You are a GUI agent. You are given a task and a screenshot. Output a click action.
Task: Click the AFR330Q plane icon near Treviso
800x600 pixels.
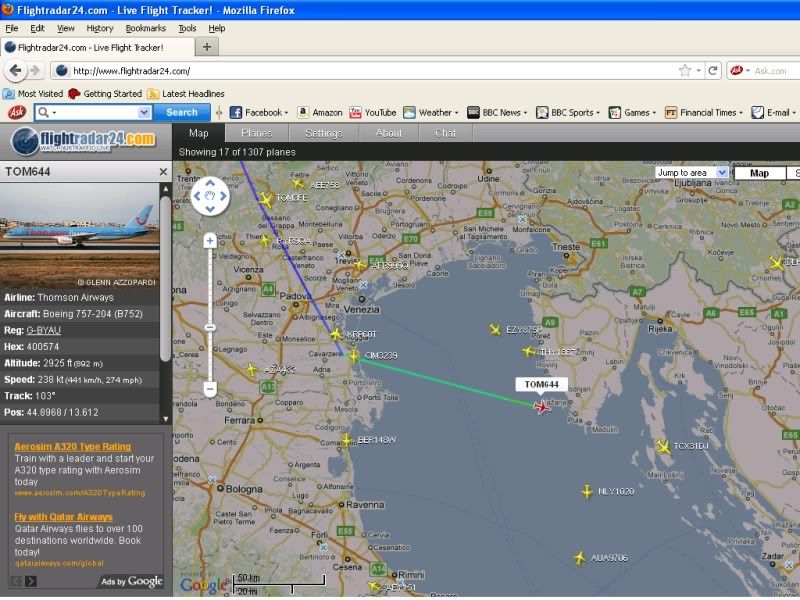360,265
